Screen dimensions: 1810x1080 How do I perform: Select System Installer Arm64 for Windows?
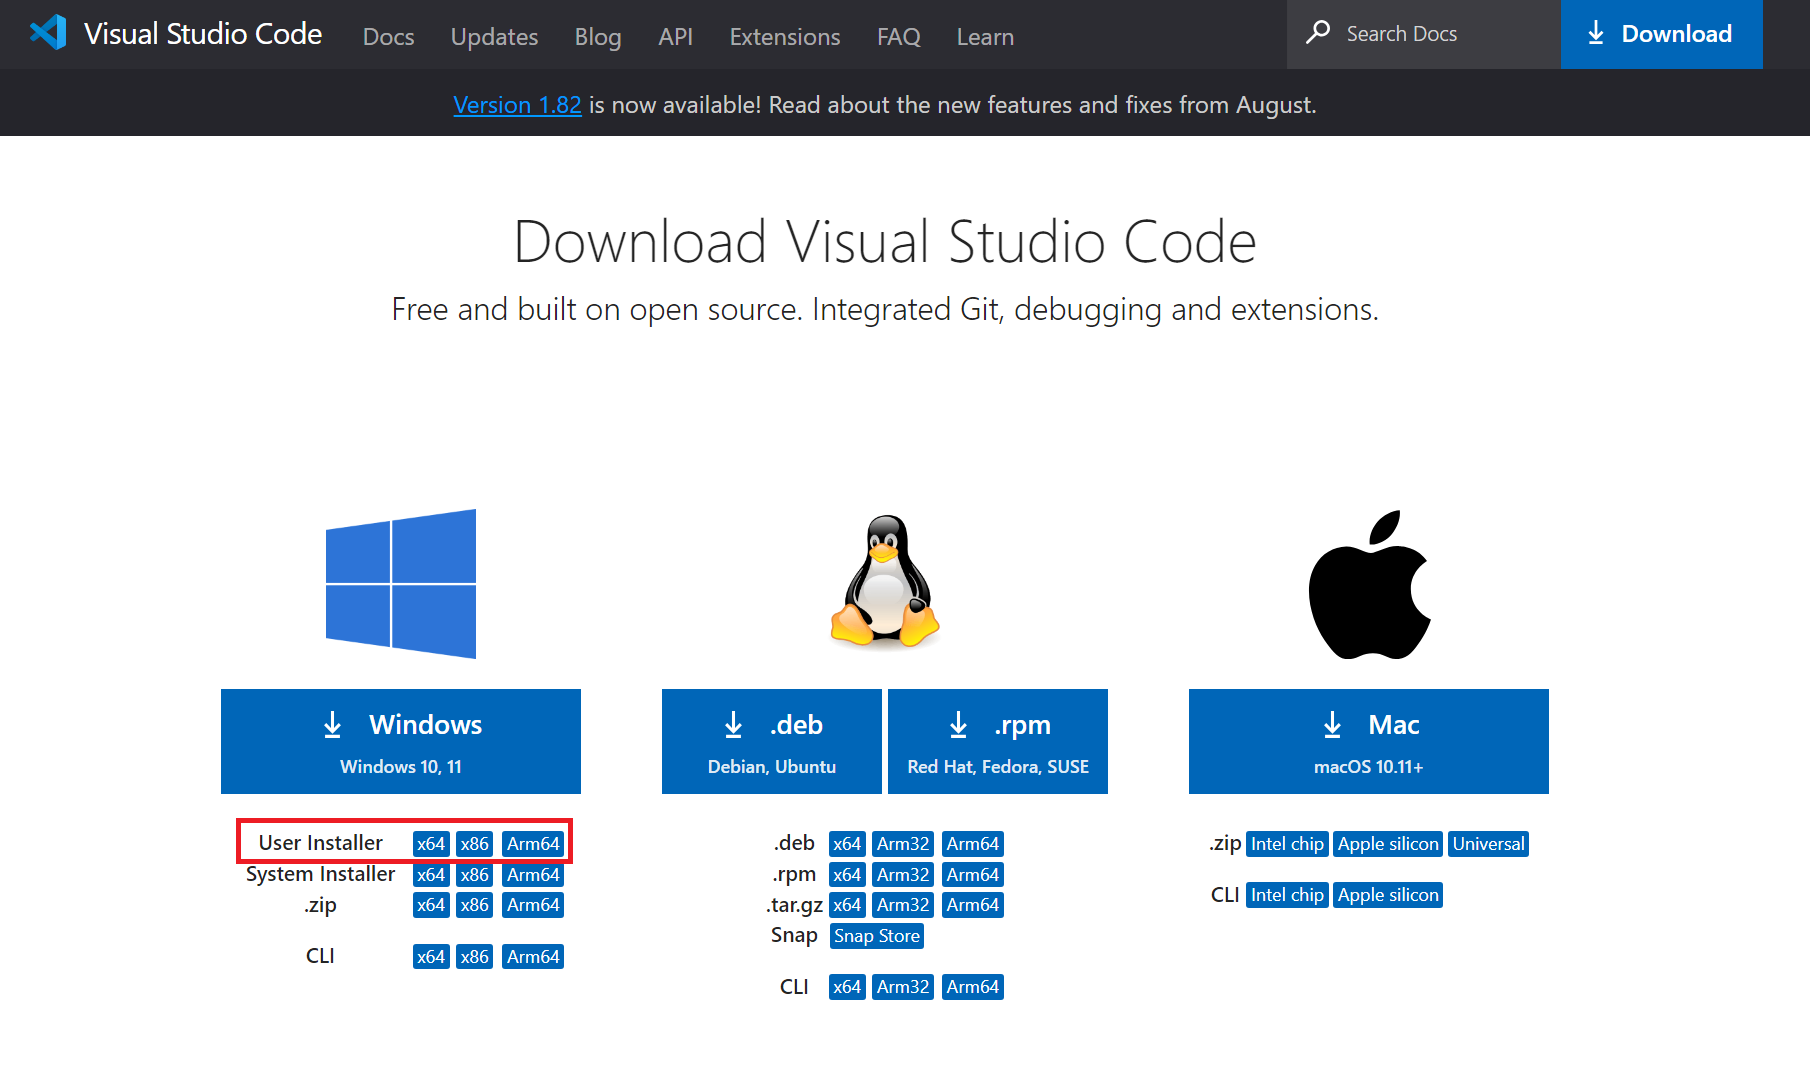coord(533,875)
